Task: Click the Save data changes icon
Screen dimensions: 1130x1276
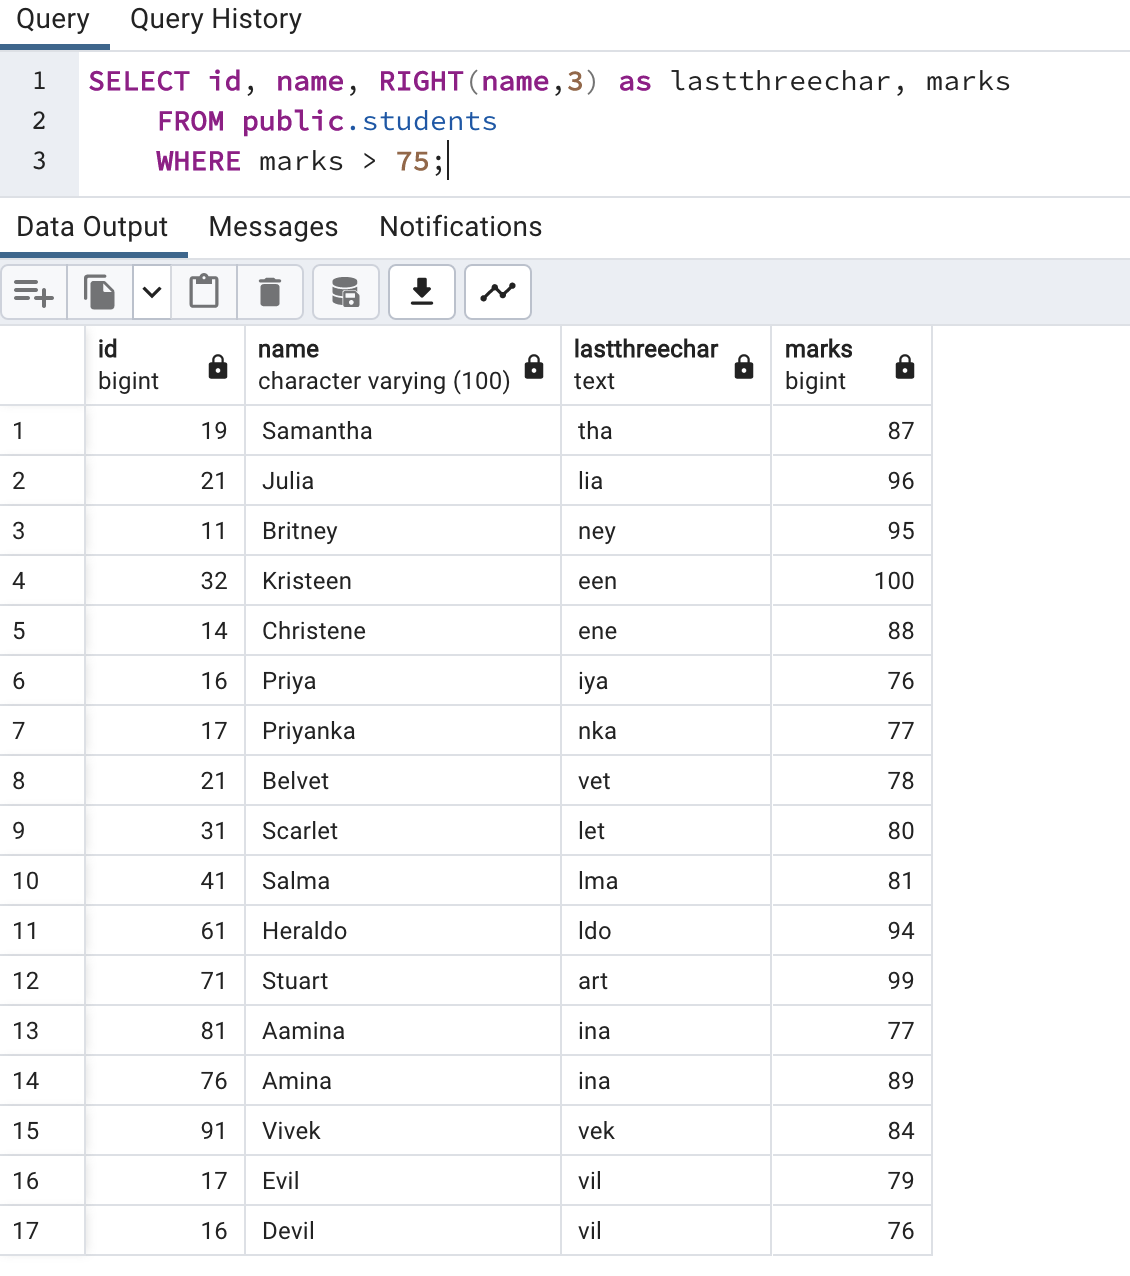Action: pos(345,292)
